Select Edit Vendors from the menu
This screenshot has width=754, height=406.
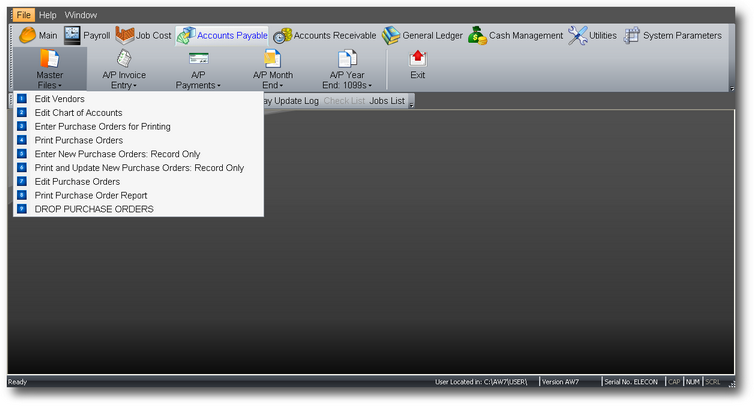coord(138,99)
